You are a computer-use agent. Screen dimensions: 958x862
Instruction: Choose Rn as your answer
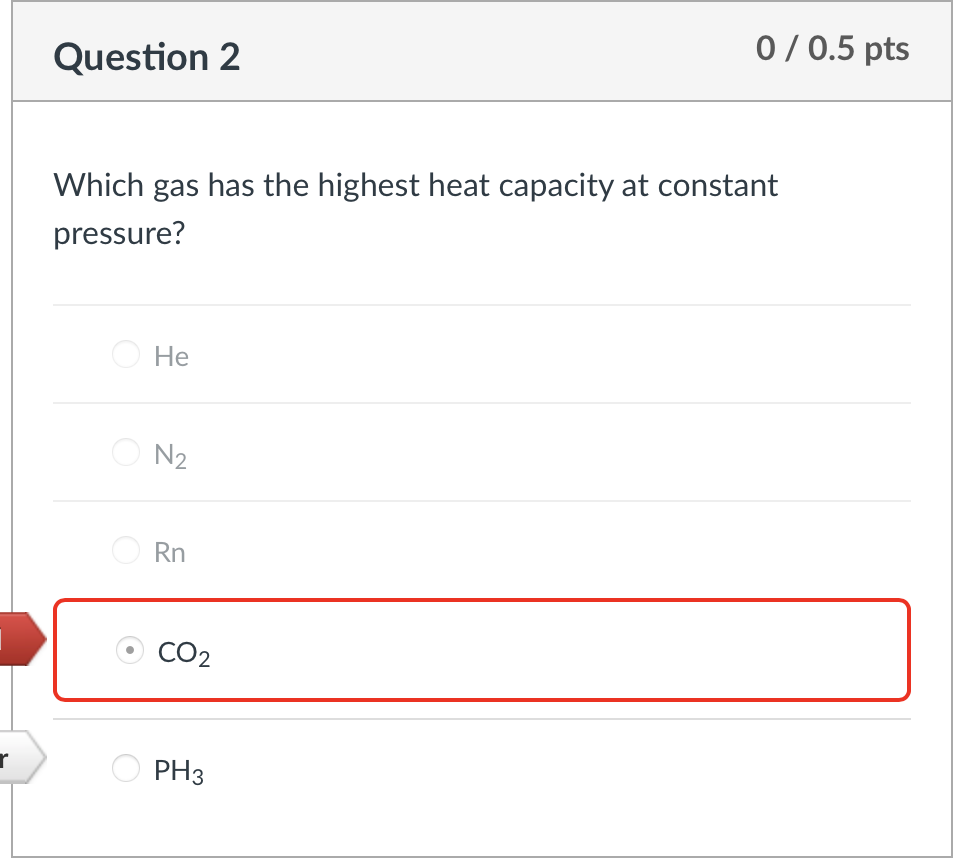pos(126,550)
